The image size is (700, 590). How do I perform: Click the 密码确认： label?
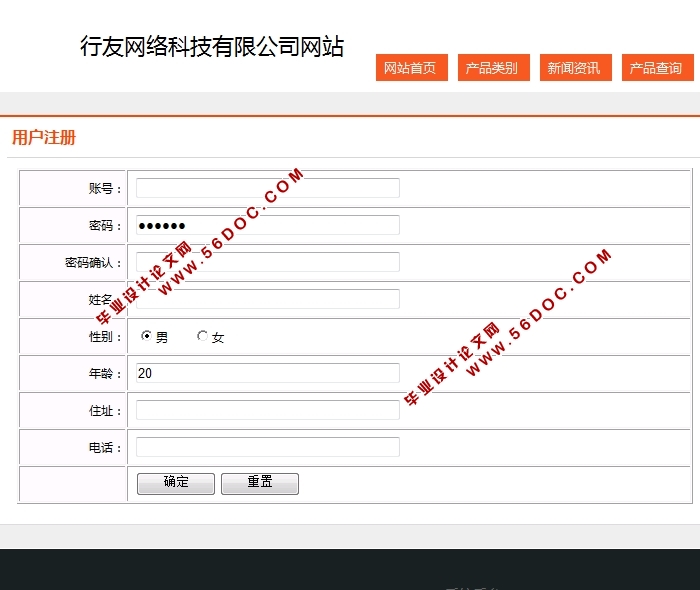93,262
